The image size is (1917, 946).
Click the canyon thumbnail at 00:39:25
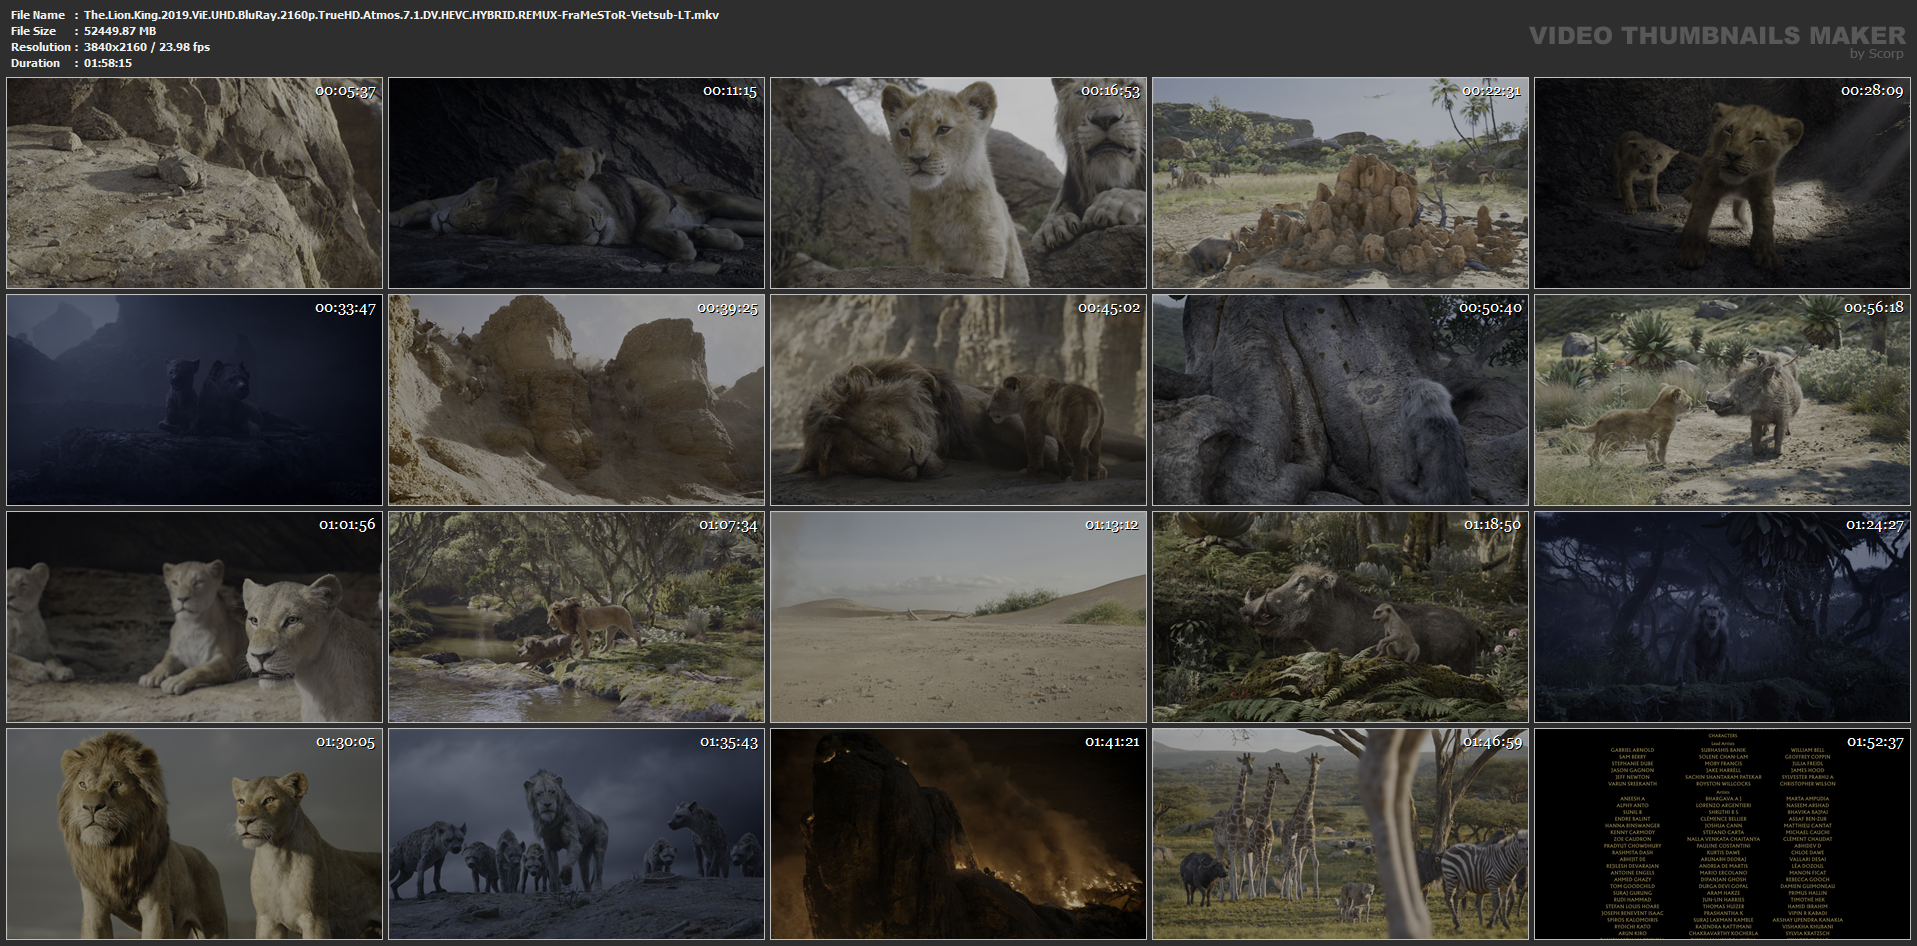pos(576,400)
